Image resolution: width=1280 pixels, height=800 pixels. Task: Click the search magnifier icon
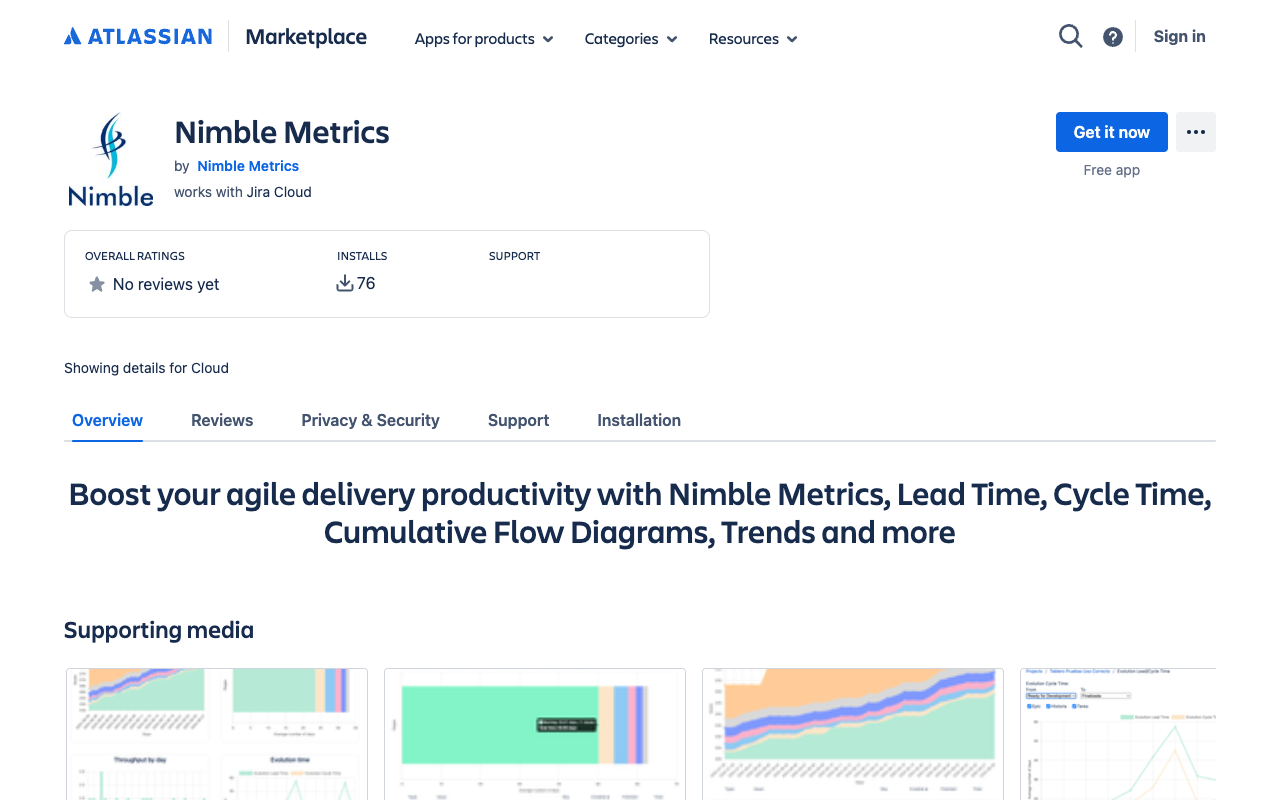tap(1071, 37)
